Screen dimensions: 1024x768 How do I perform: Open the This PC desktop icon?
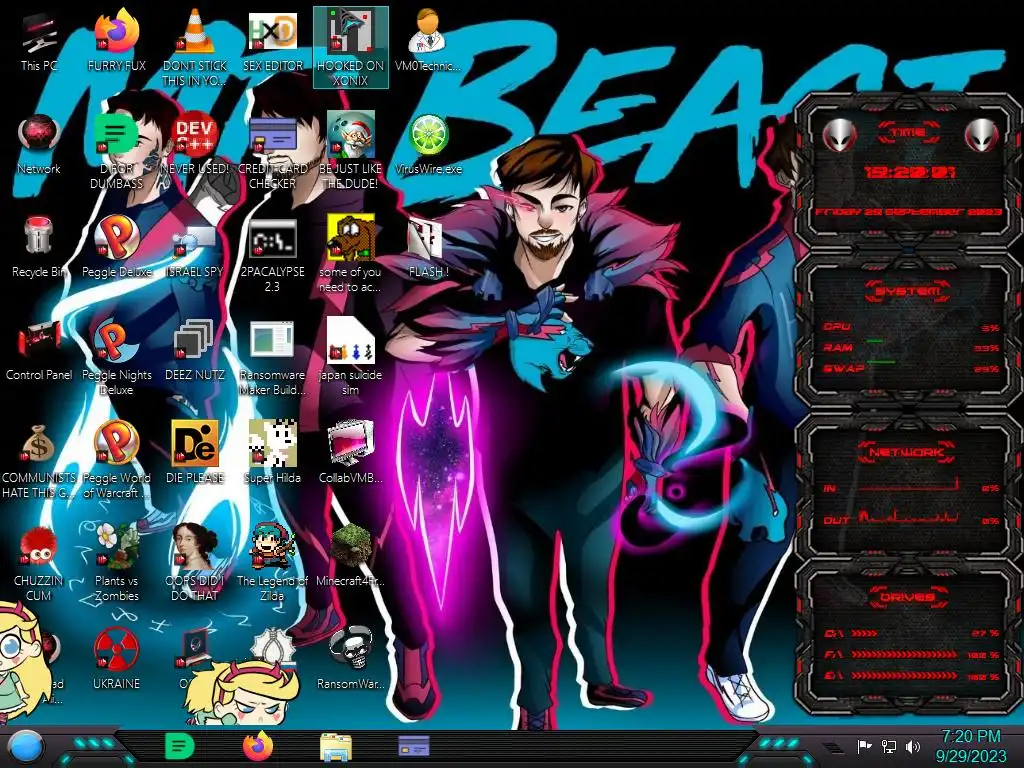pyautogui.click(x=39, y=41)
